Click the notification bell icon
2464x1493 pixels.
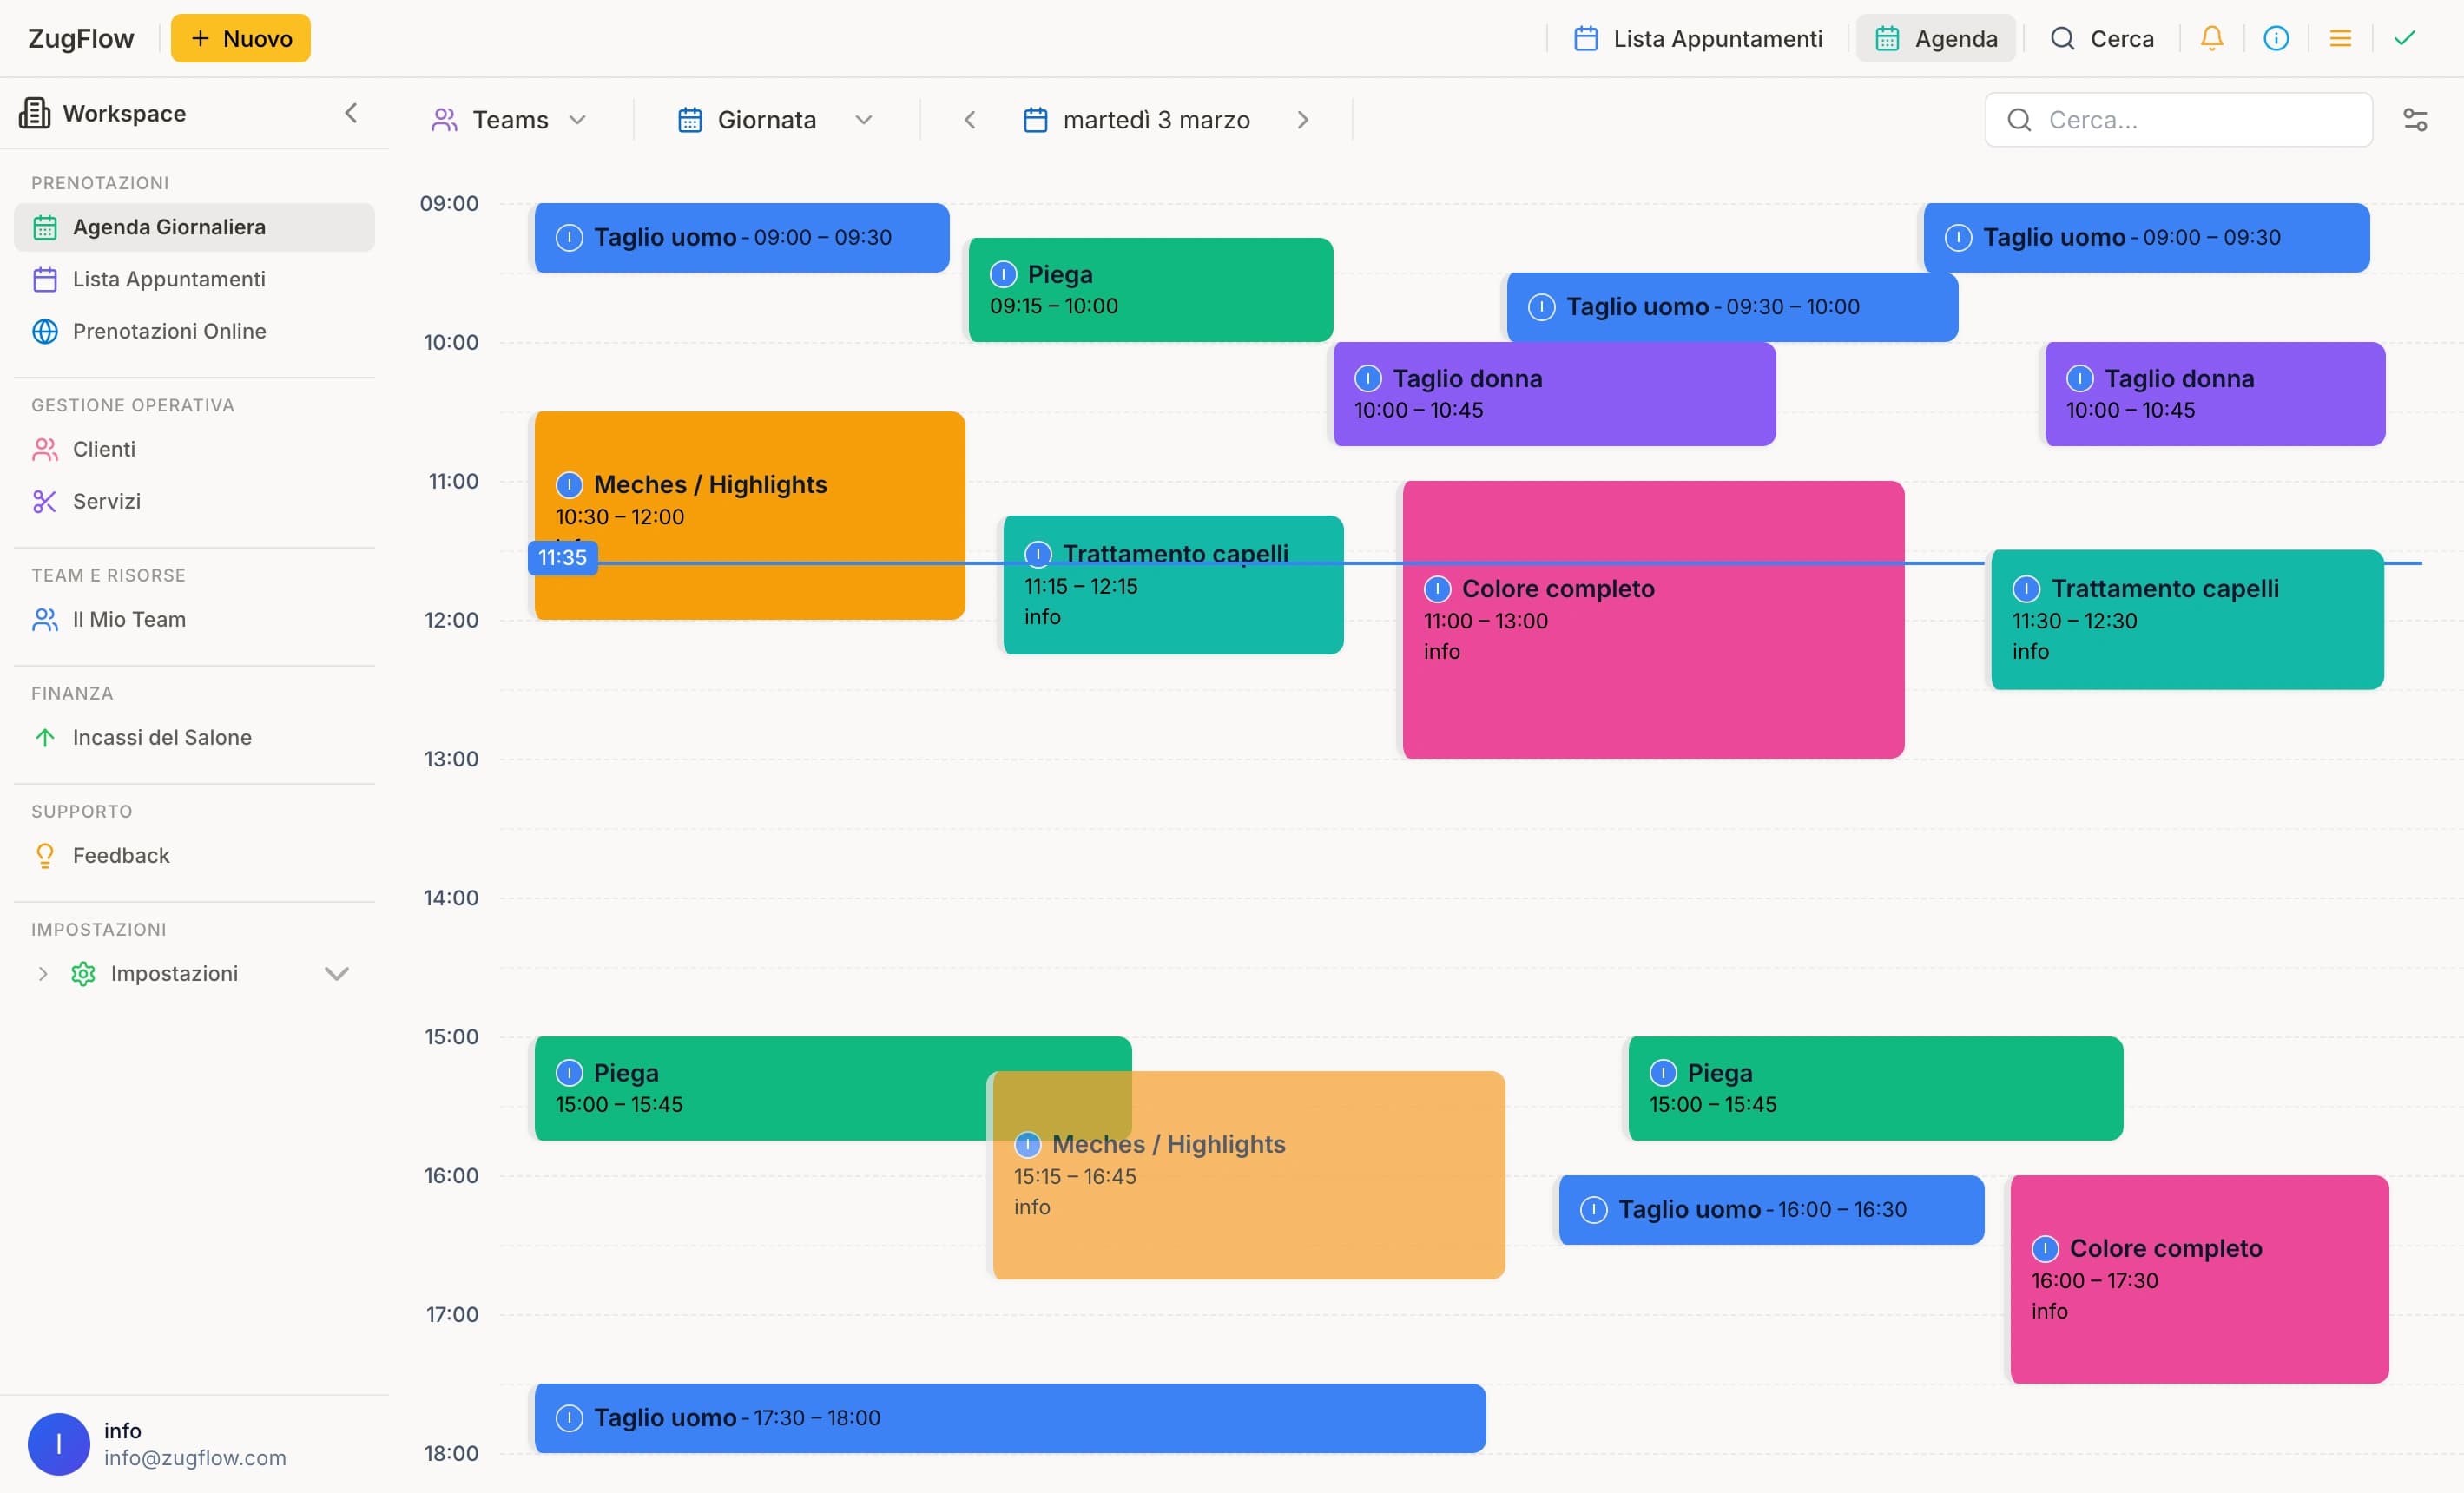[2211, 38]
